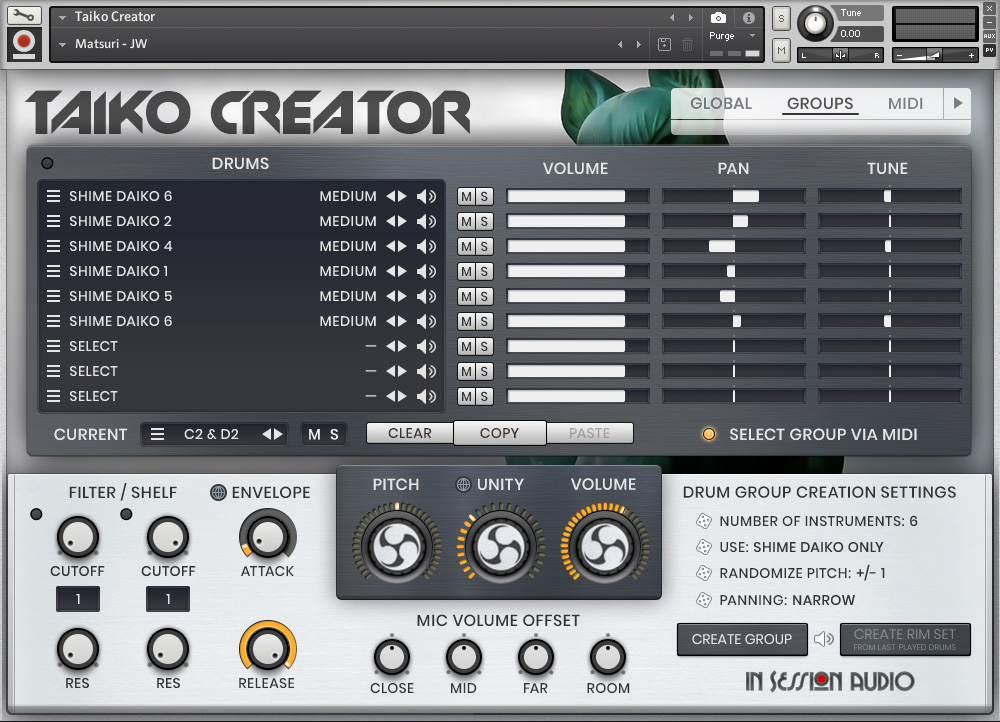1000x722 pixels.
Task: Click dice icon next to Use: Shime Daiko Only
Action: tap(703, 547)
